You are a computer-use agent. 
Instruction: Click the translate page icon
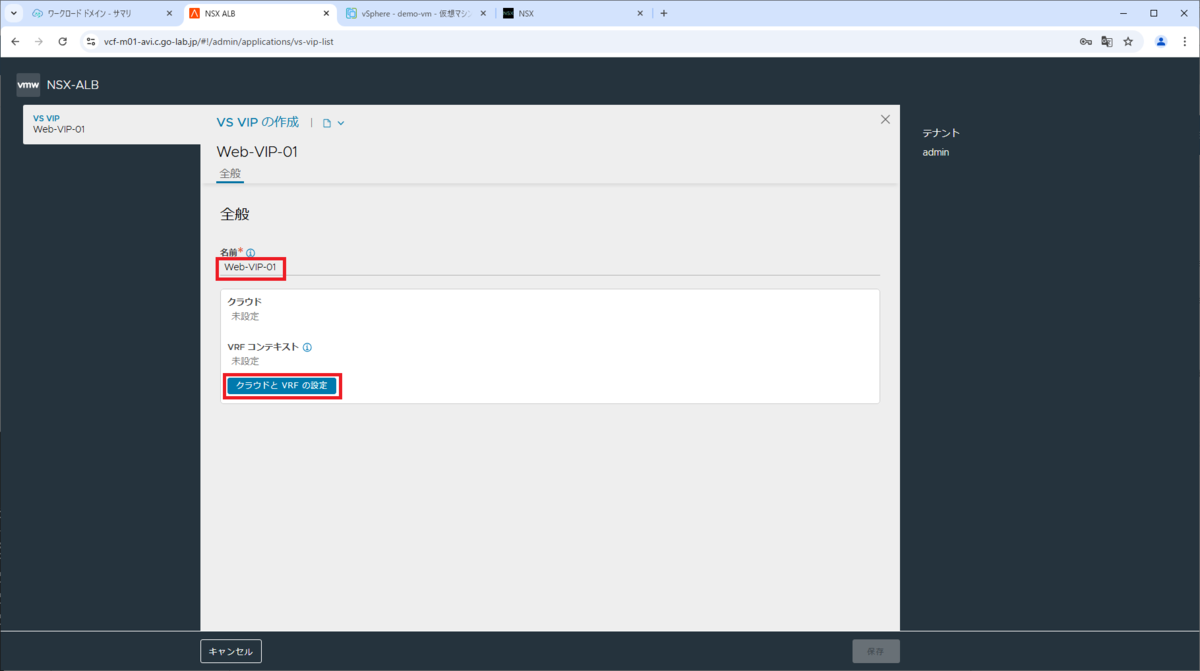[x=1107, y=41]
